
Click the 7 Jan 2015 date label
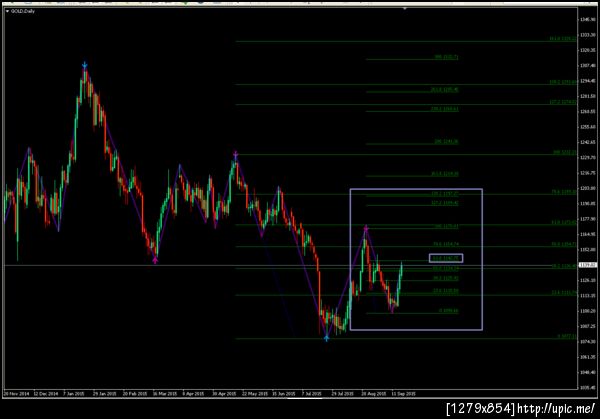click(x=74, y=393)
